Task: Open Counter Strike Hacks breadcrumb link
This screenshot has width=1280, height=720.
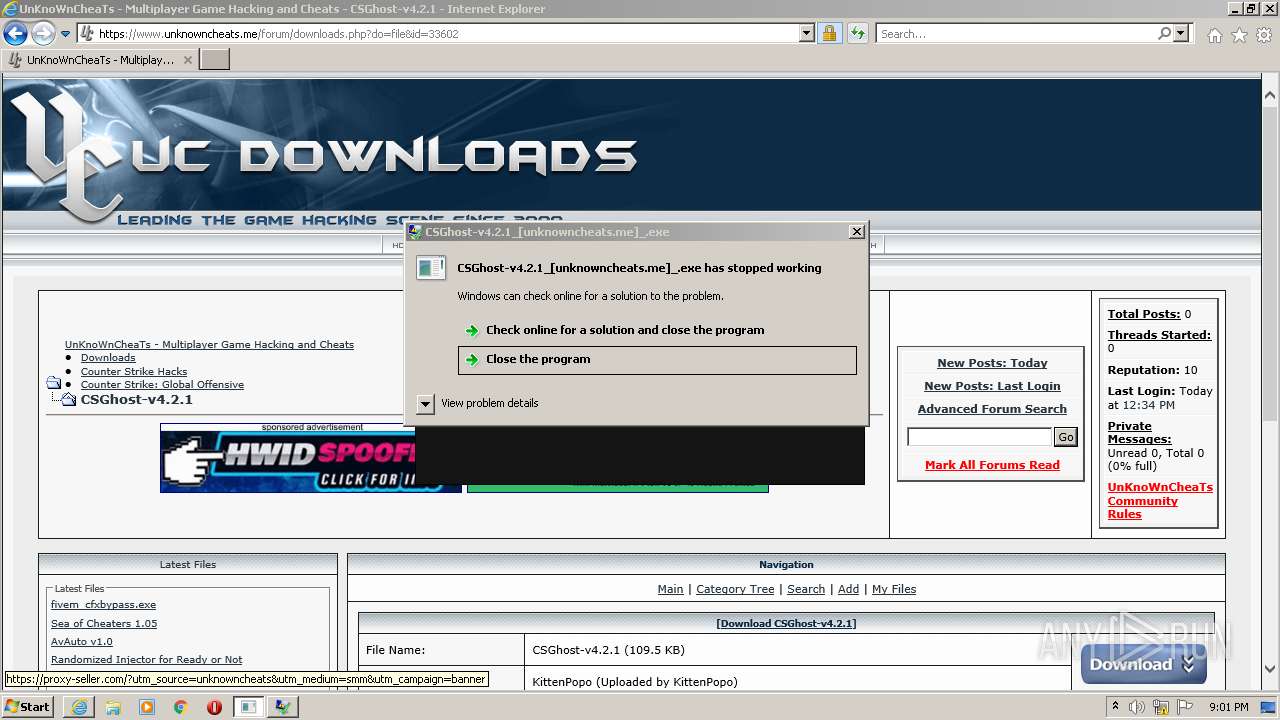Action: click(134, 372)
